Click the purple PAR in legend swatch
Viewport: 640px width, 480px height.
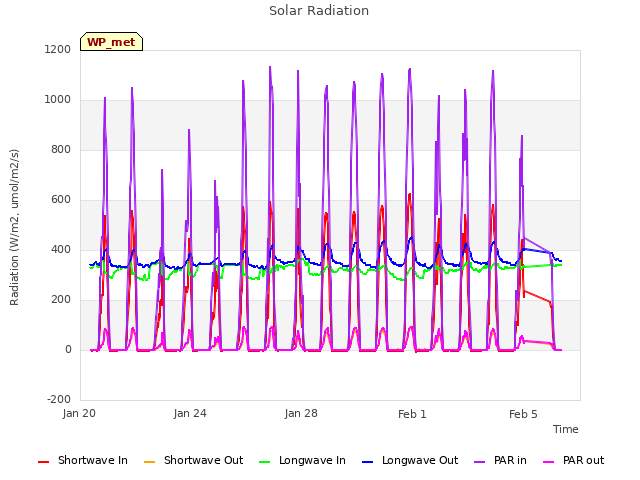pyautogui.click(x=480, y=462)
